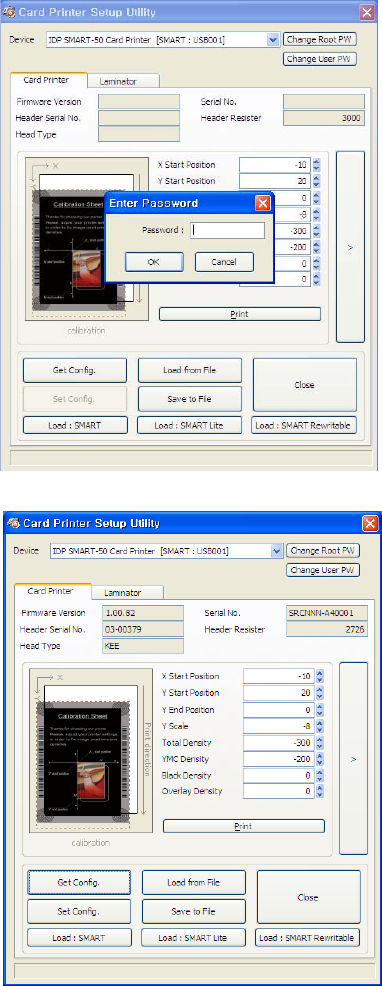Click Get Config. in window with password dialog
This screenshot has height=986, width=382.
coord(74,370)
